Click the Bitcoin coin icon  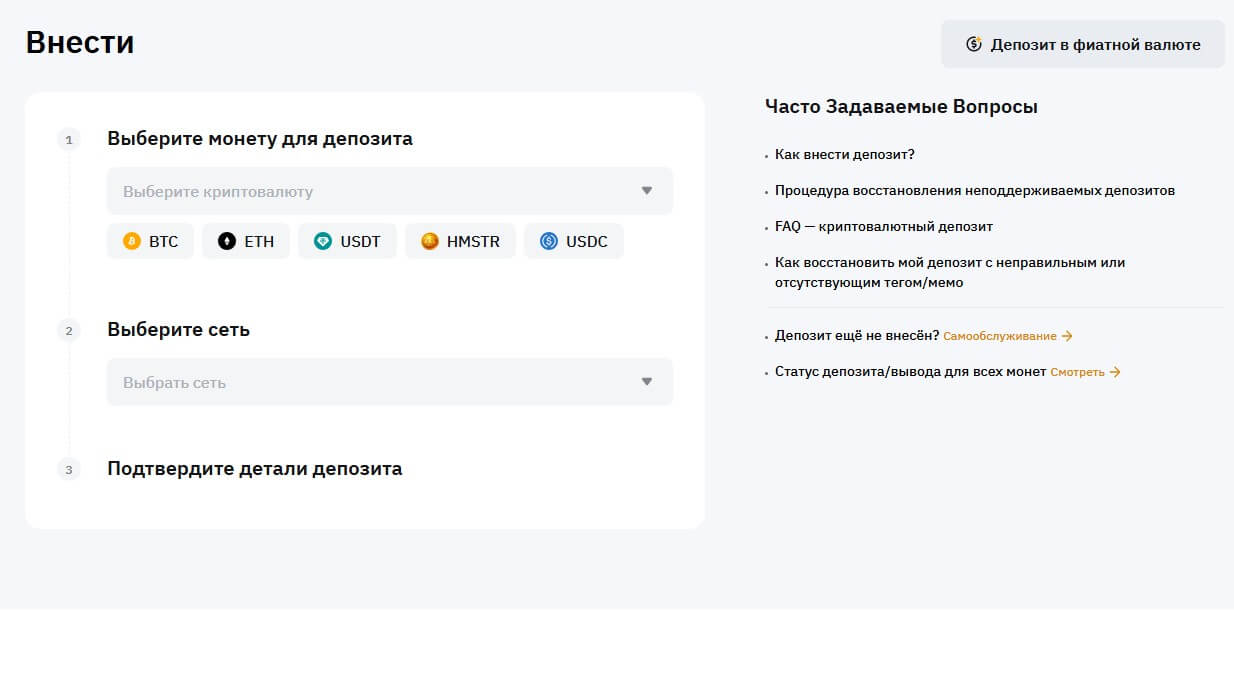(131, 241)
